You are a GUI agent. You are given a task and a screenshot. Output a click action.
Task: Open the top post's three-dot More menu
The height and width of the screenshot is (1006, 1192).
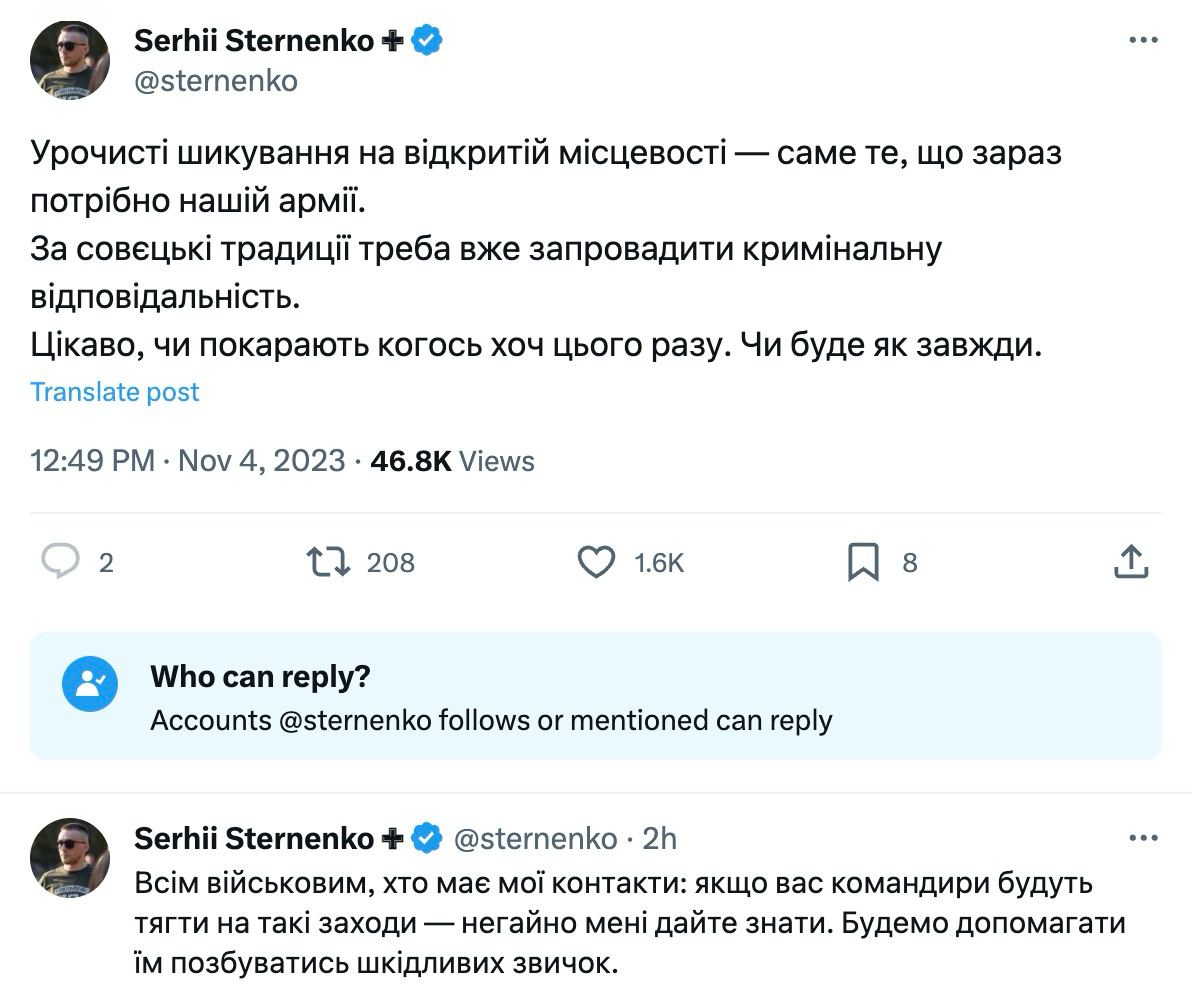click(1143, 41)
